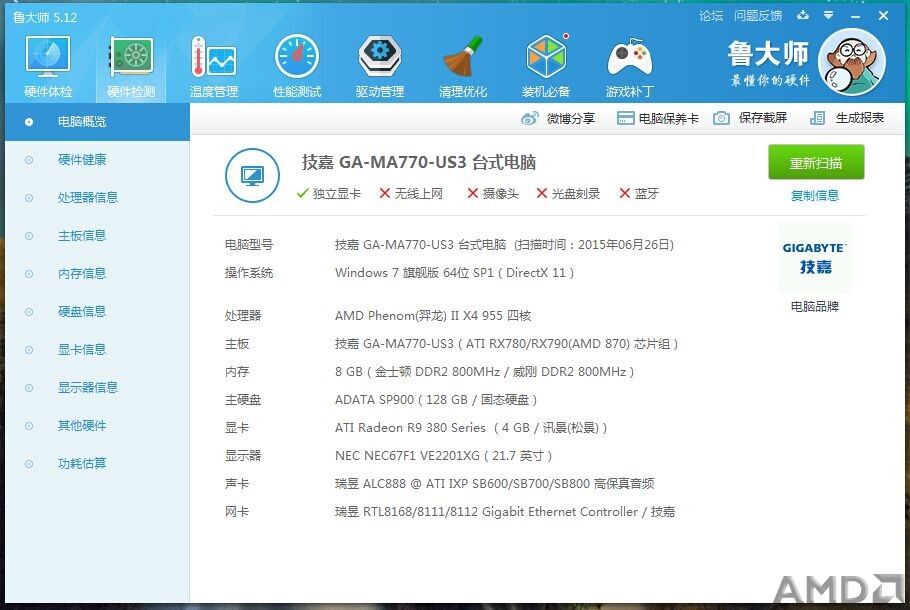The height and width of the screenshot is (610, 910).
Task: Minimize the 鲁大师 window
Action: tap(855, 16)
